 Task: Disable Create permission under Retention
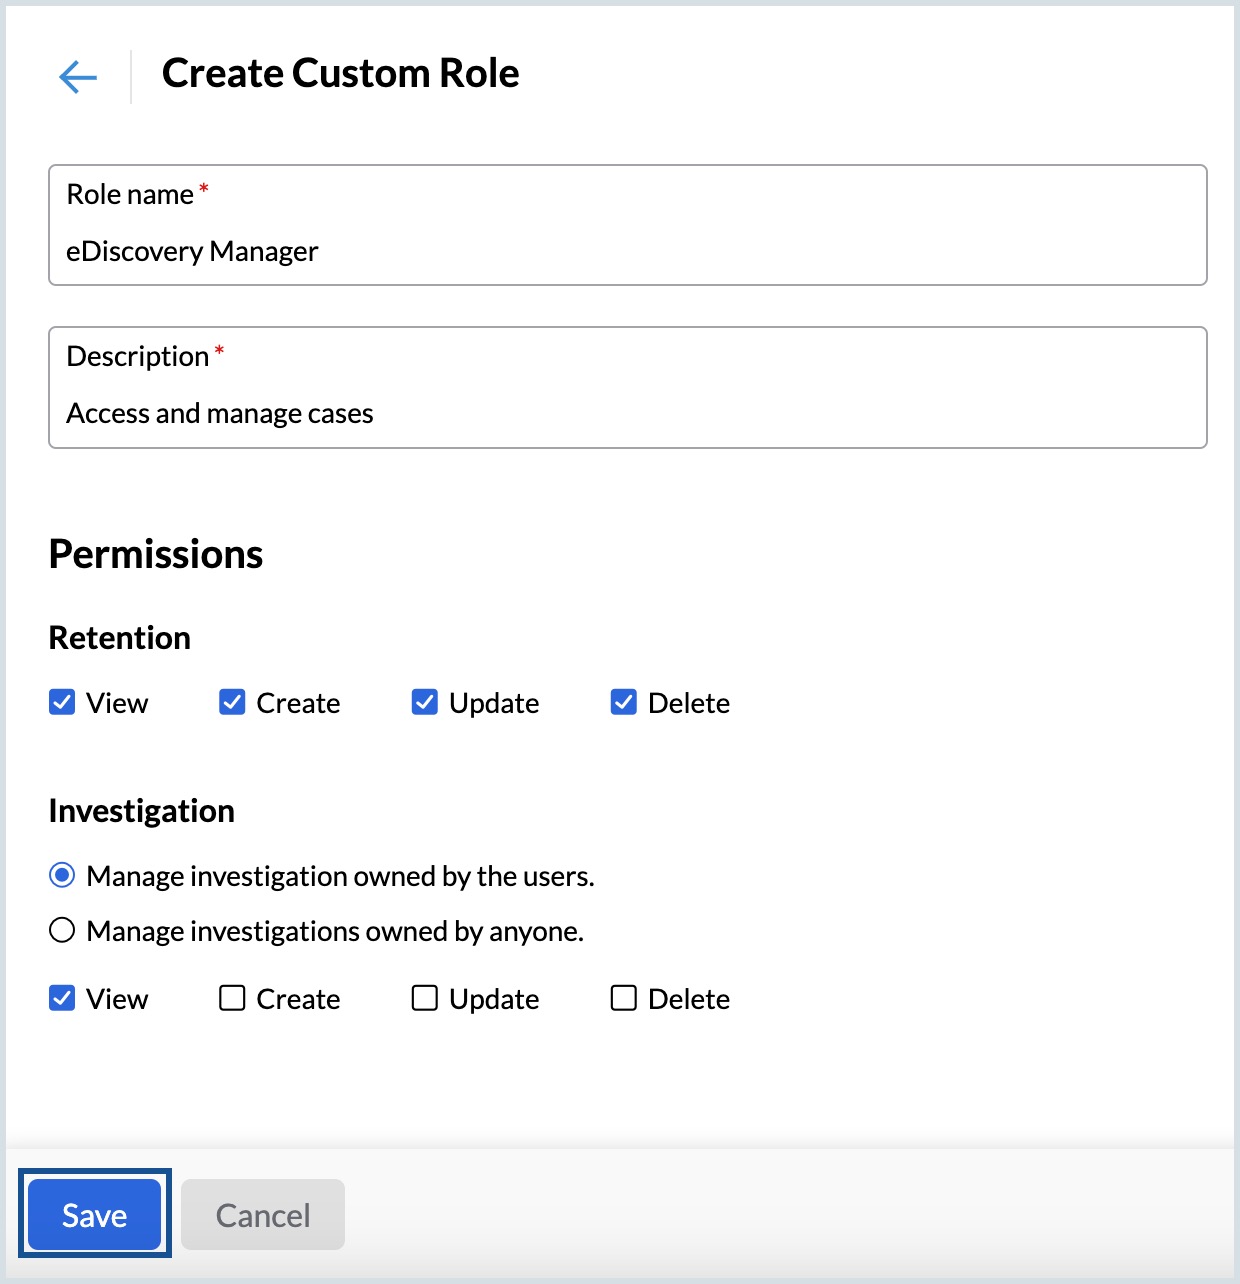coord(231,702)
